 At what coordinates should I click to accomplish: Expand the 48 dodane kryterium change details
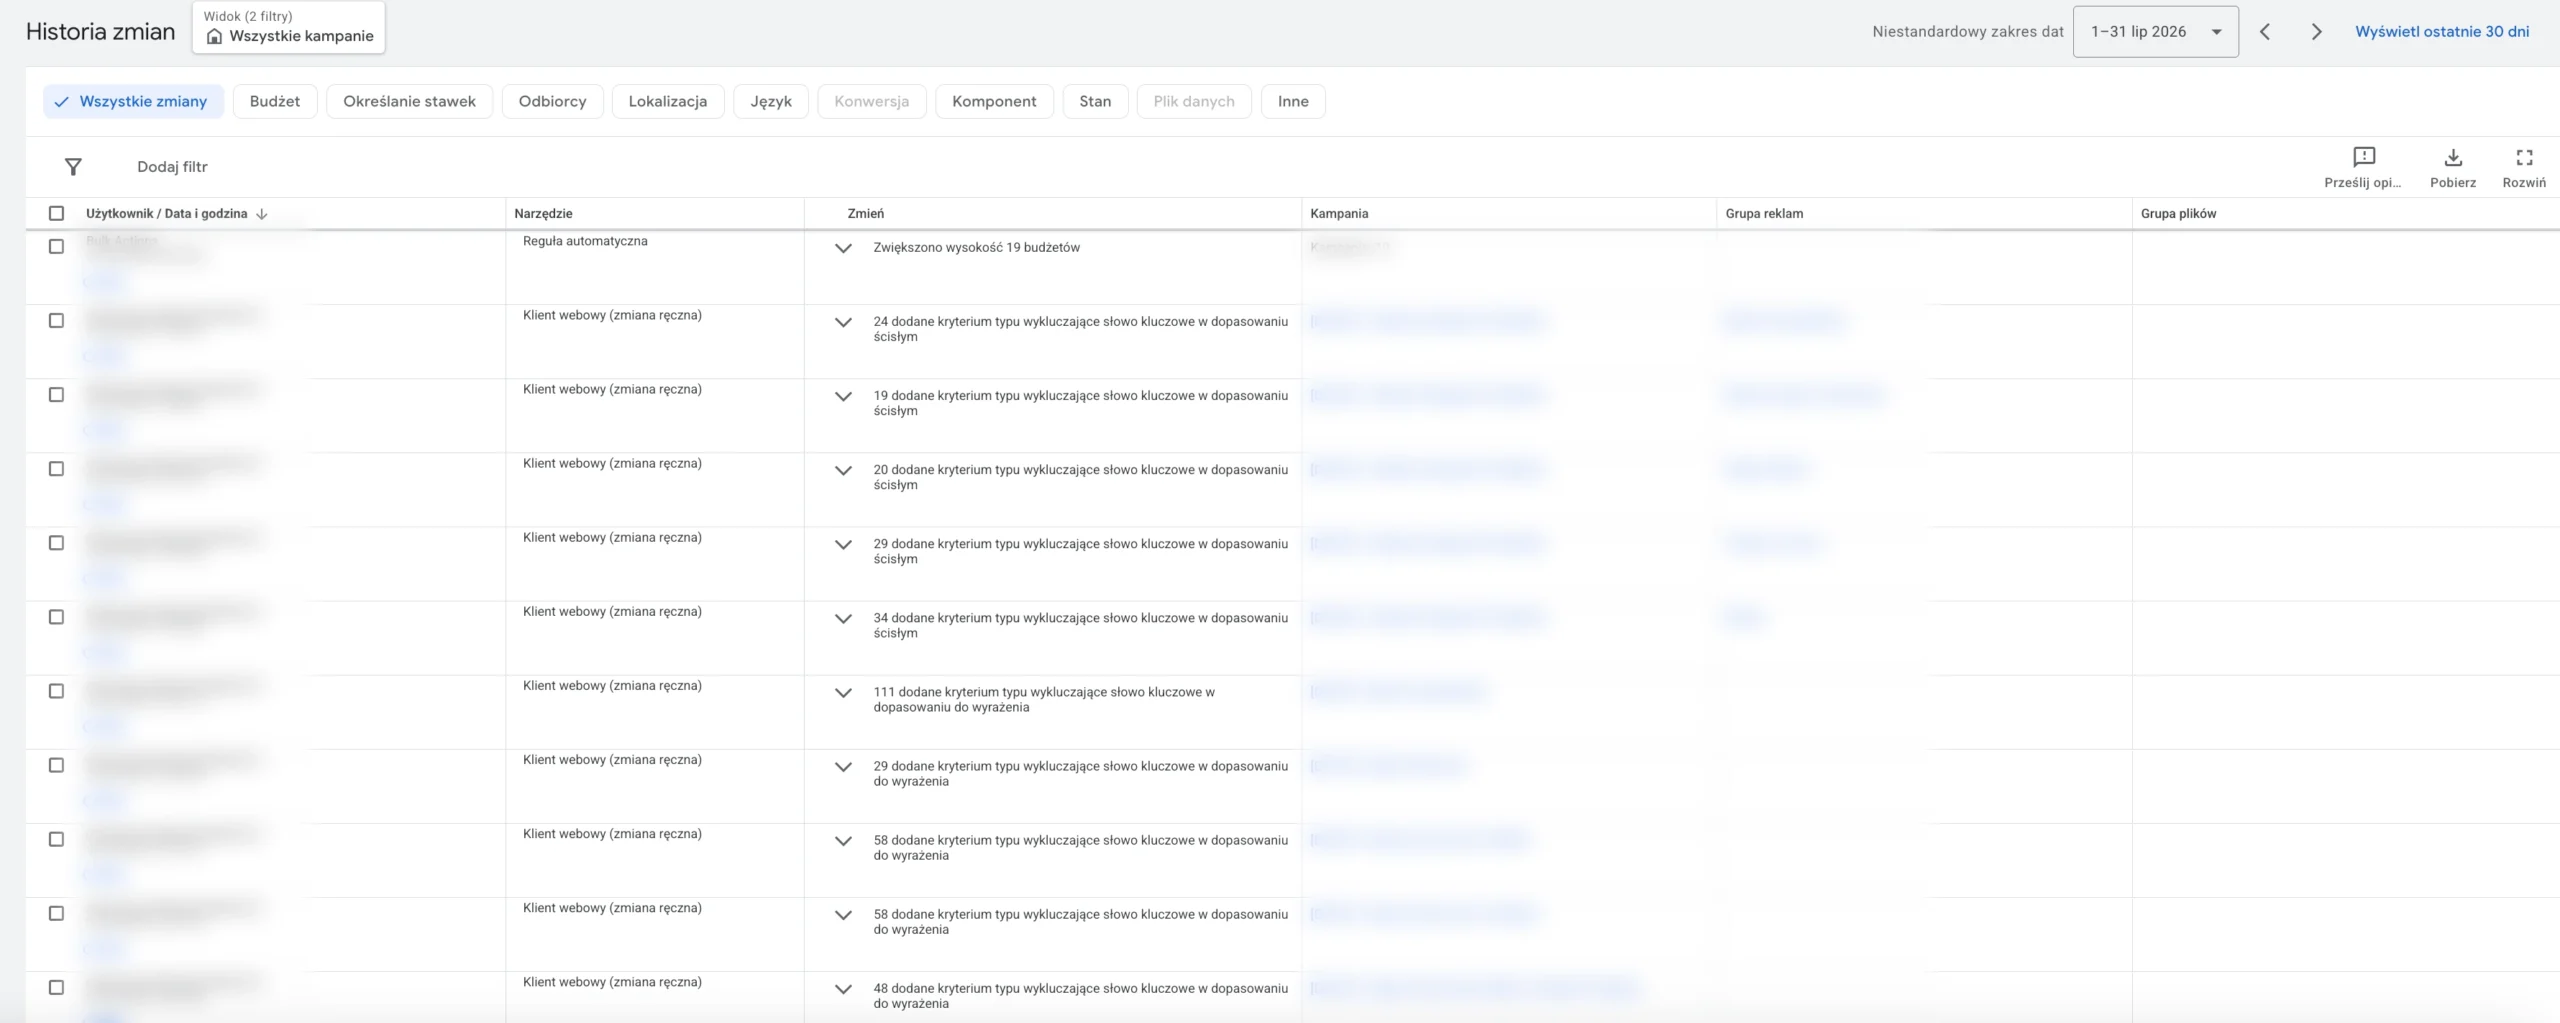[x=843, y=989]
